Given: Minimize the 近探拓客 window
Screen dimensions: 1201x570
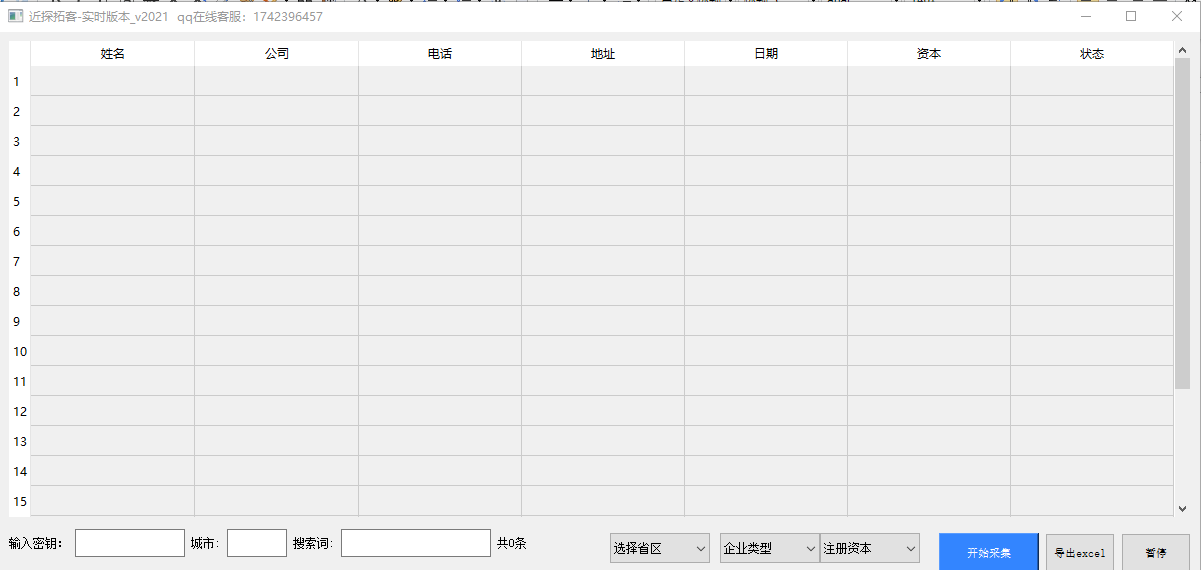Looking at the screenshot, I should (x=1086, y=16).
